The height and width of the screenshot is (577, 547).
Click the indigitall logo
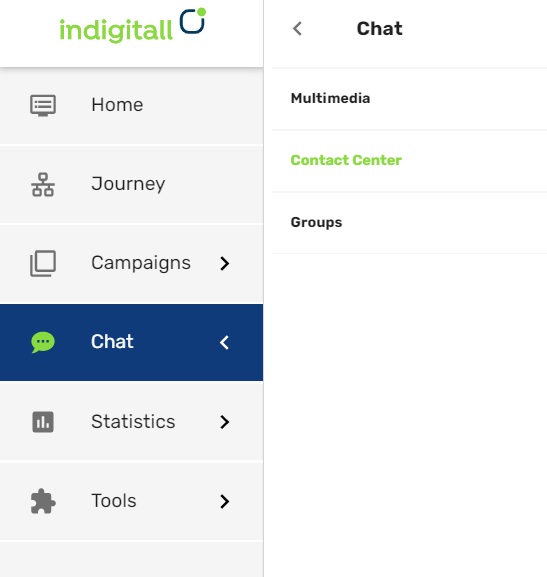tap(133, 25)
